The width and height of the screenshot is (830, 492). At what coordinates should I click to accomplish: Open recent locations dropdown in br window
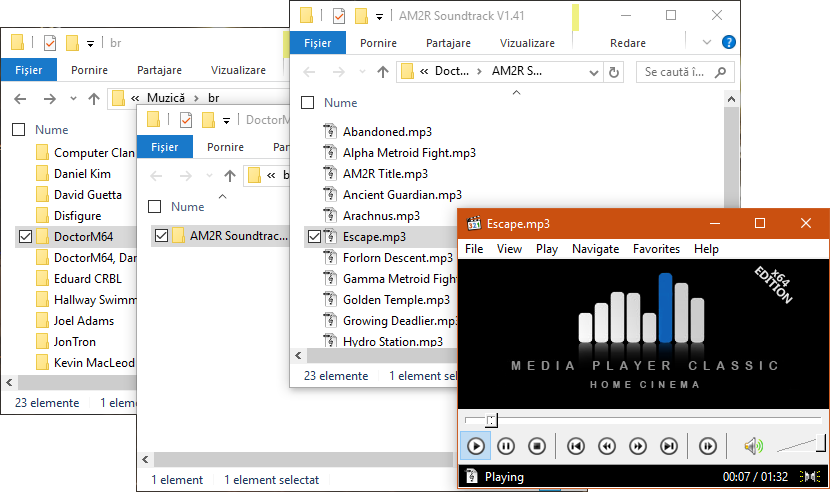pyautogui.click(x=73, y=99)
